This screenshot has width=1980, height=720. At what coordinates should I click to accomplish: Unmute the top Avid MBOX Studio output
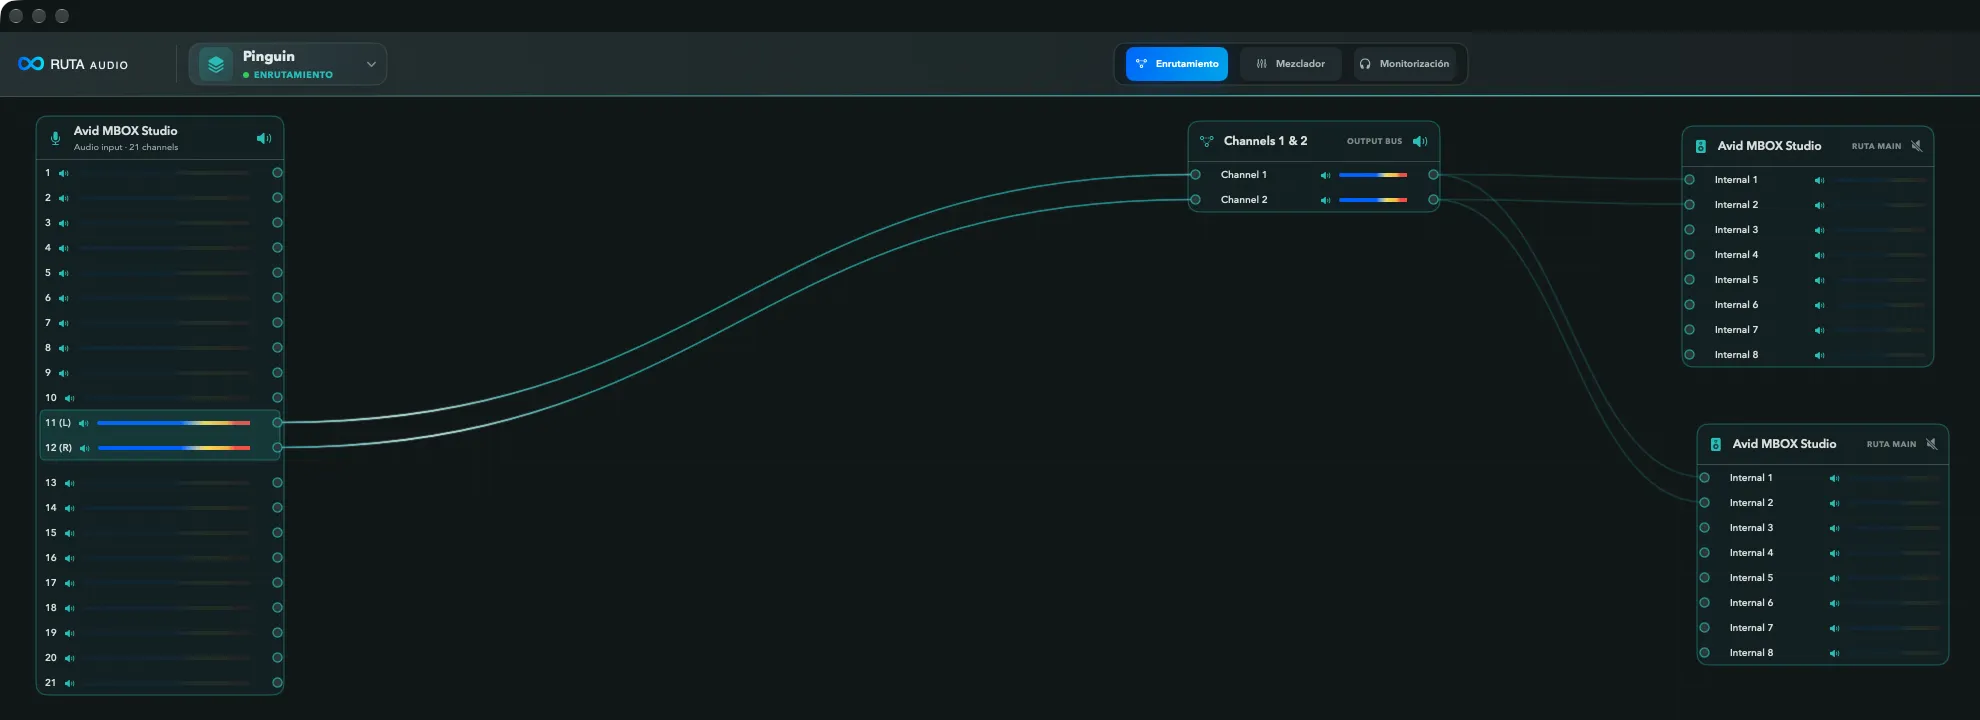1917,146
